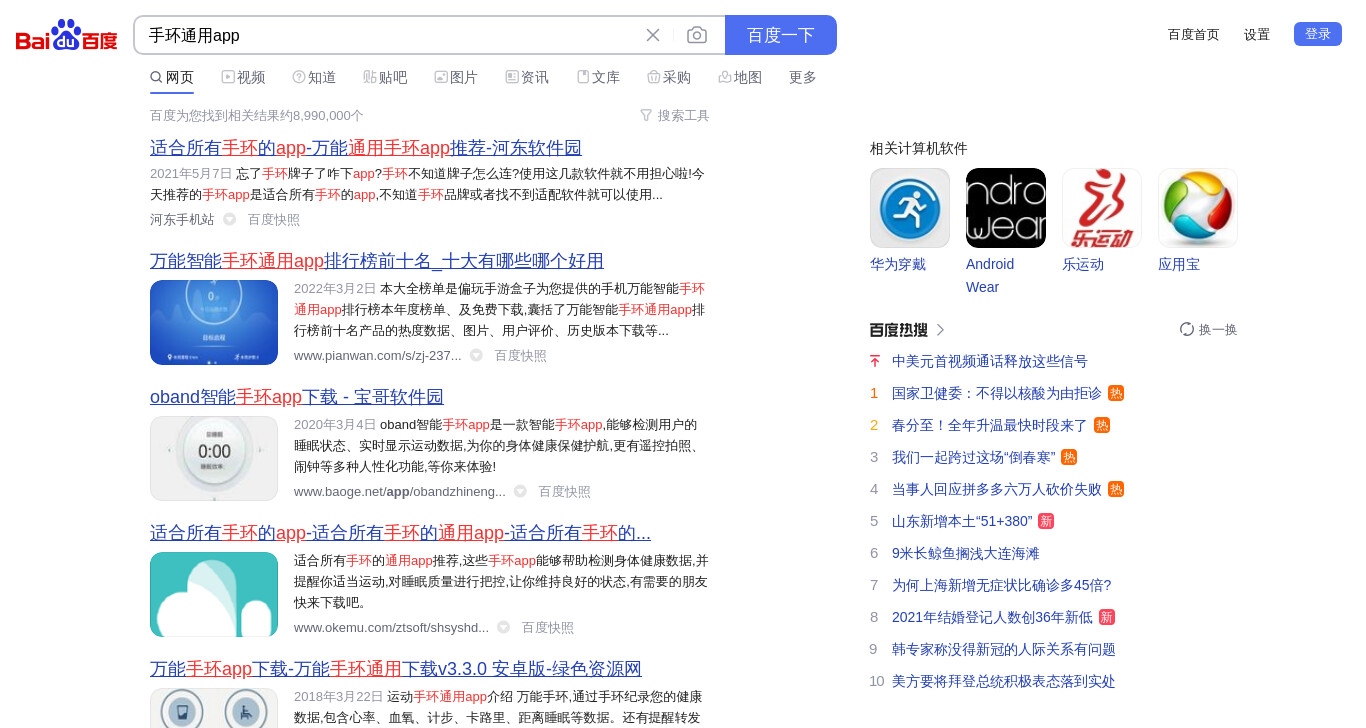This screenshot has width=1366, height=728.
Task: Open 百度快照 for 河东手机站 result
Action: (x=274, y=219)
